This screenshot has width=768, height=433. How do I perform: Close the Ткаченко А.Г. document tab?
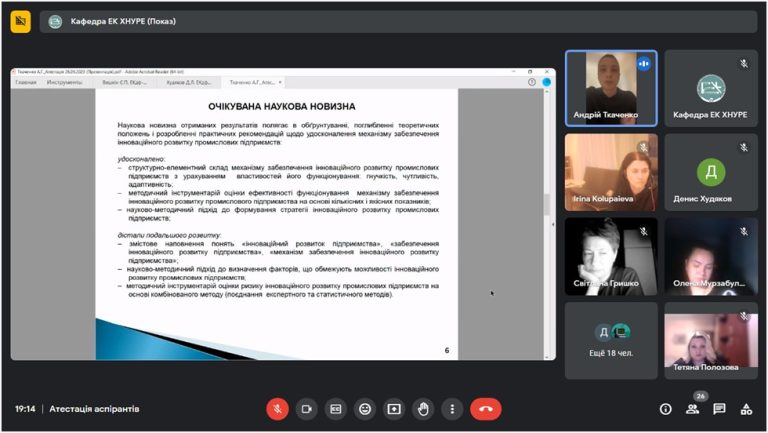tap(280, 82)
